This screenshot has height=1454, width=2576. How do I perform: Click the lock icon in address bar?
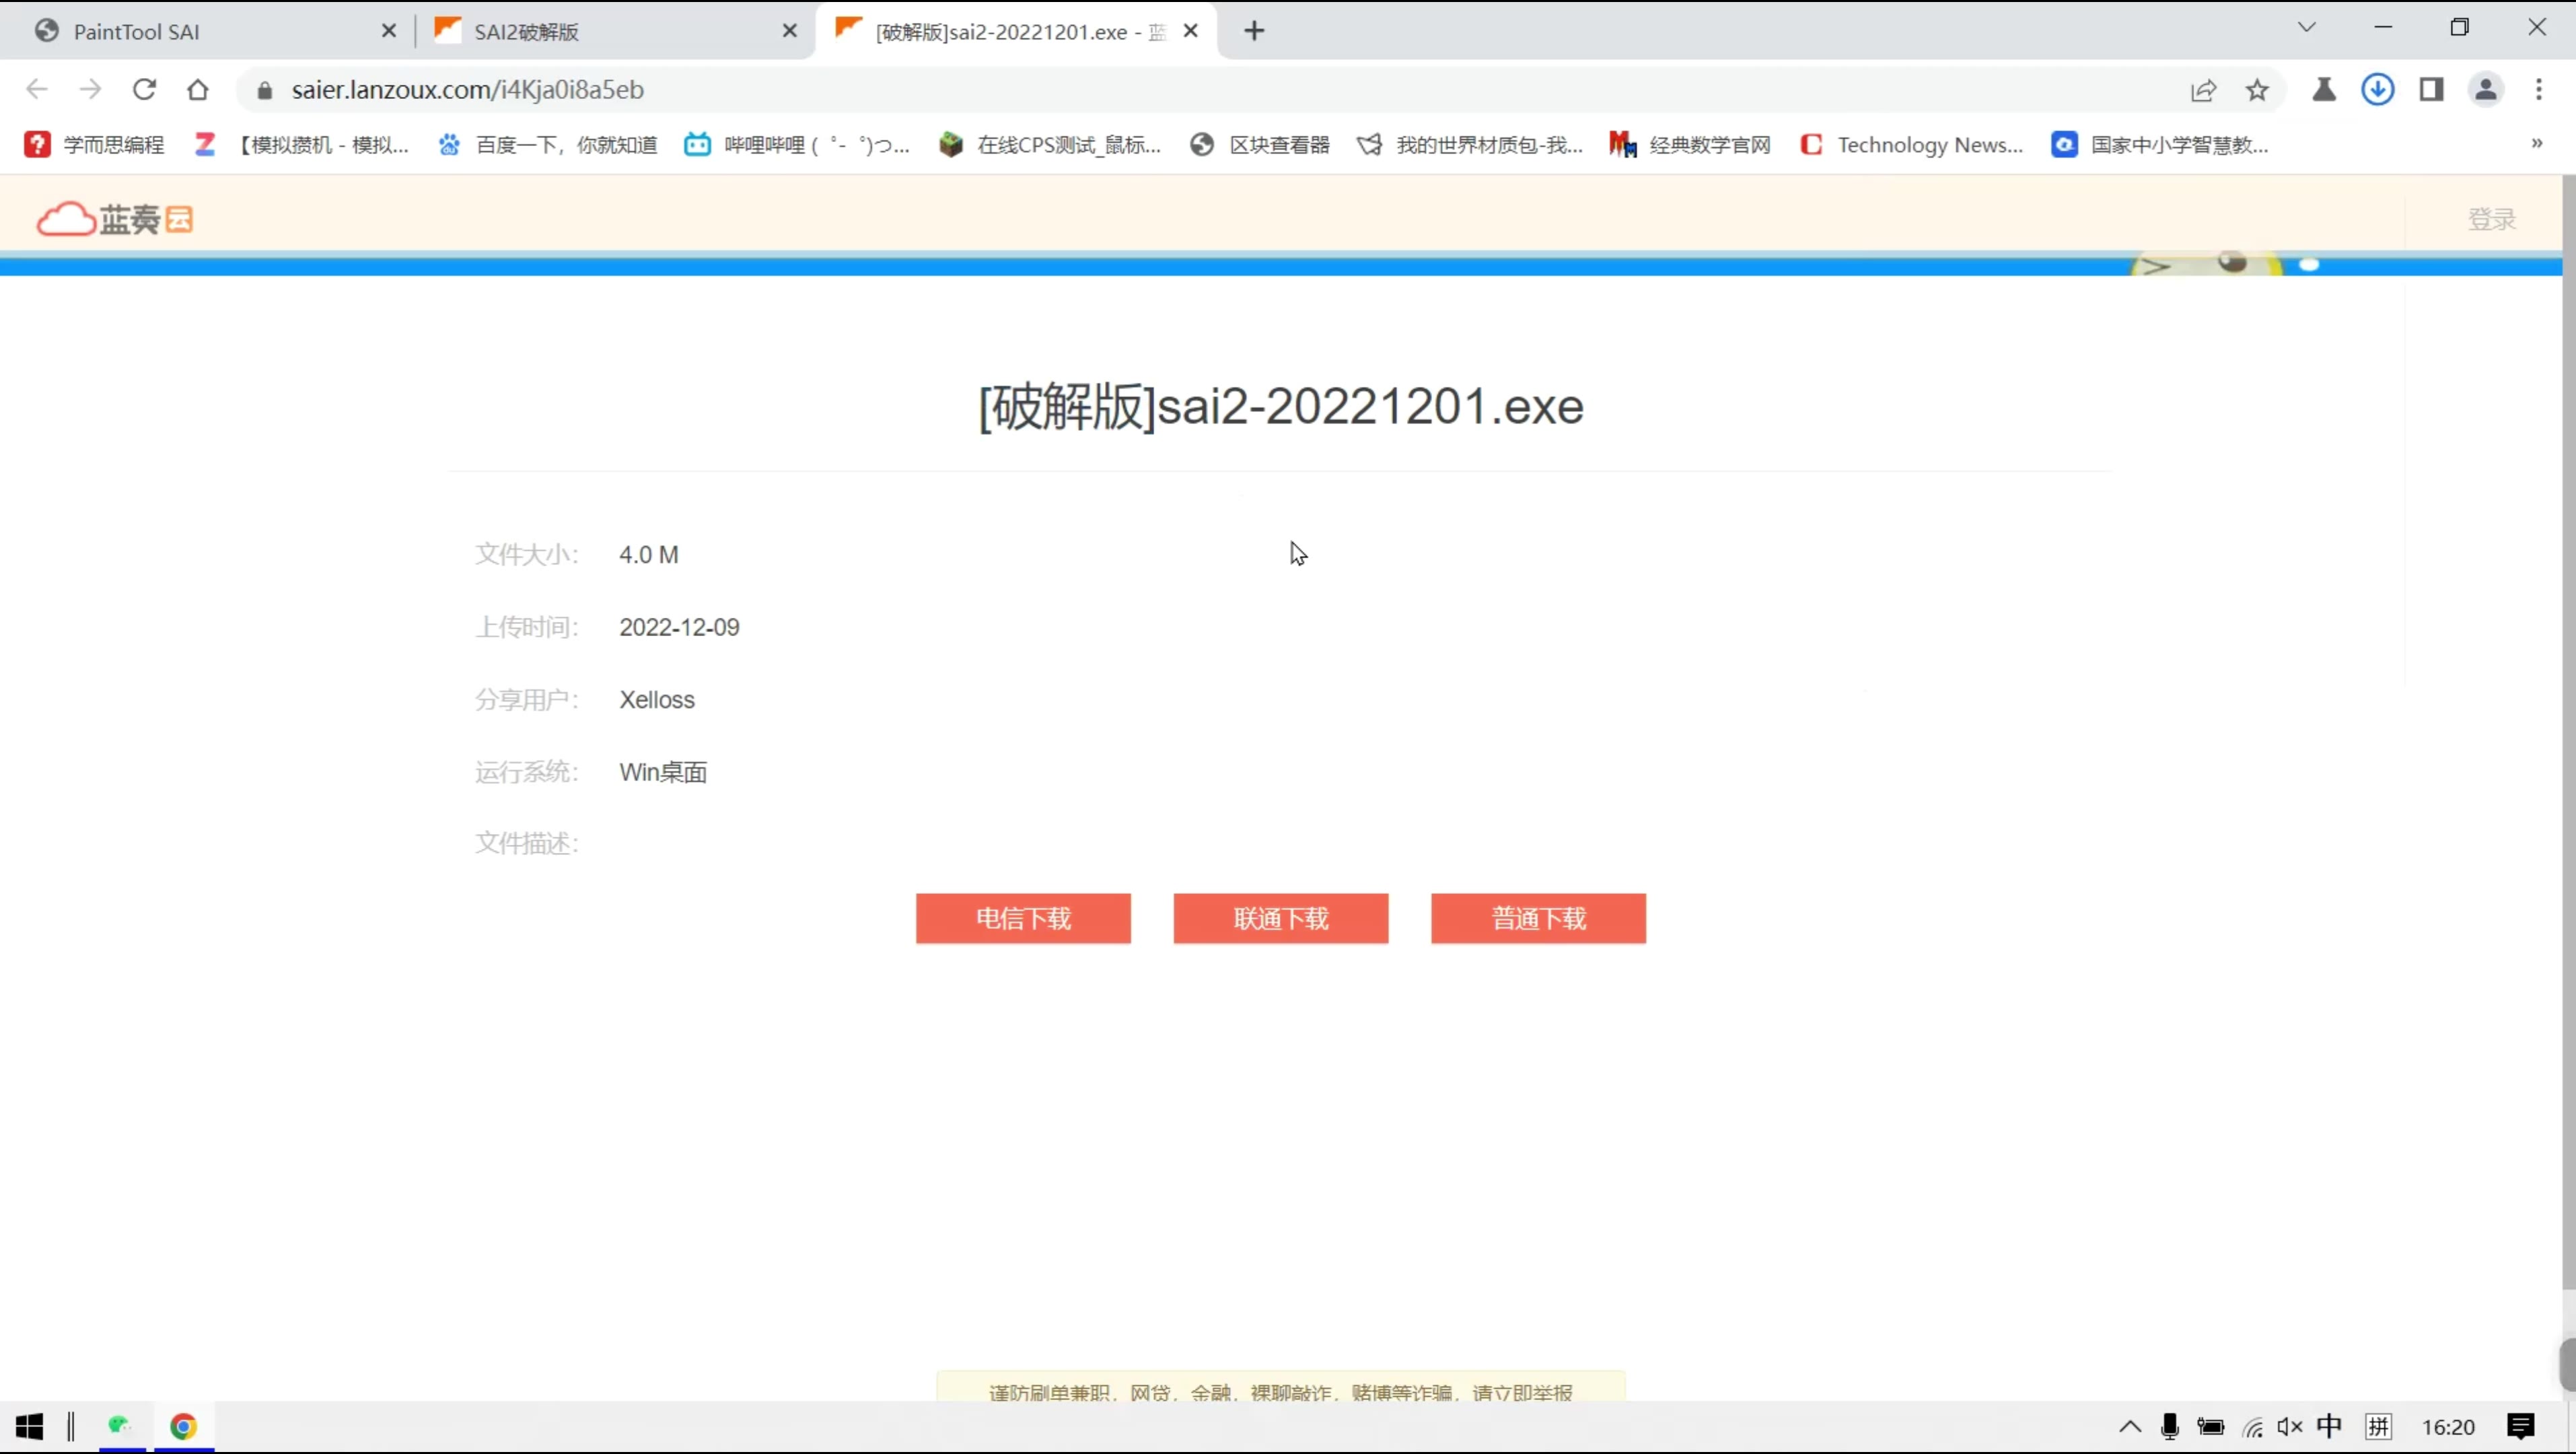[264, 91]
